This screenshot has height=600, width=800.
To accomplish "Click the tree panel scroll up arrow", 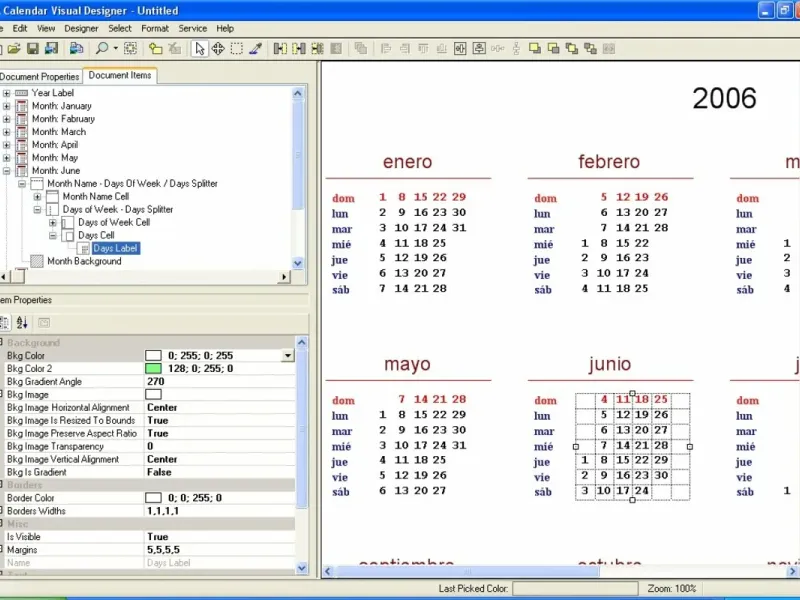I will pos(297,93).
